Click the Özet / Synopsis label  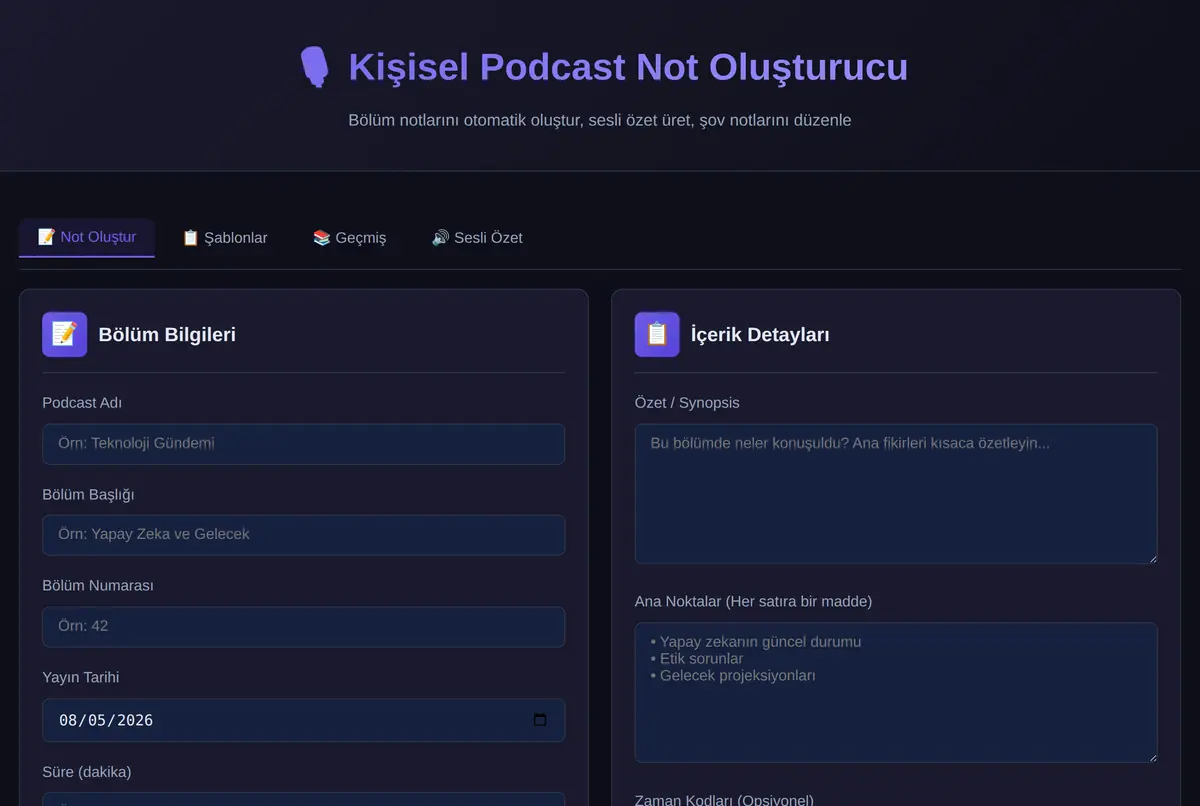(687, 402)
